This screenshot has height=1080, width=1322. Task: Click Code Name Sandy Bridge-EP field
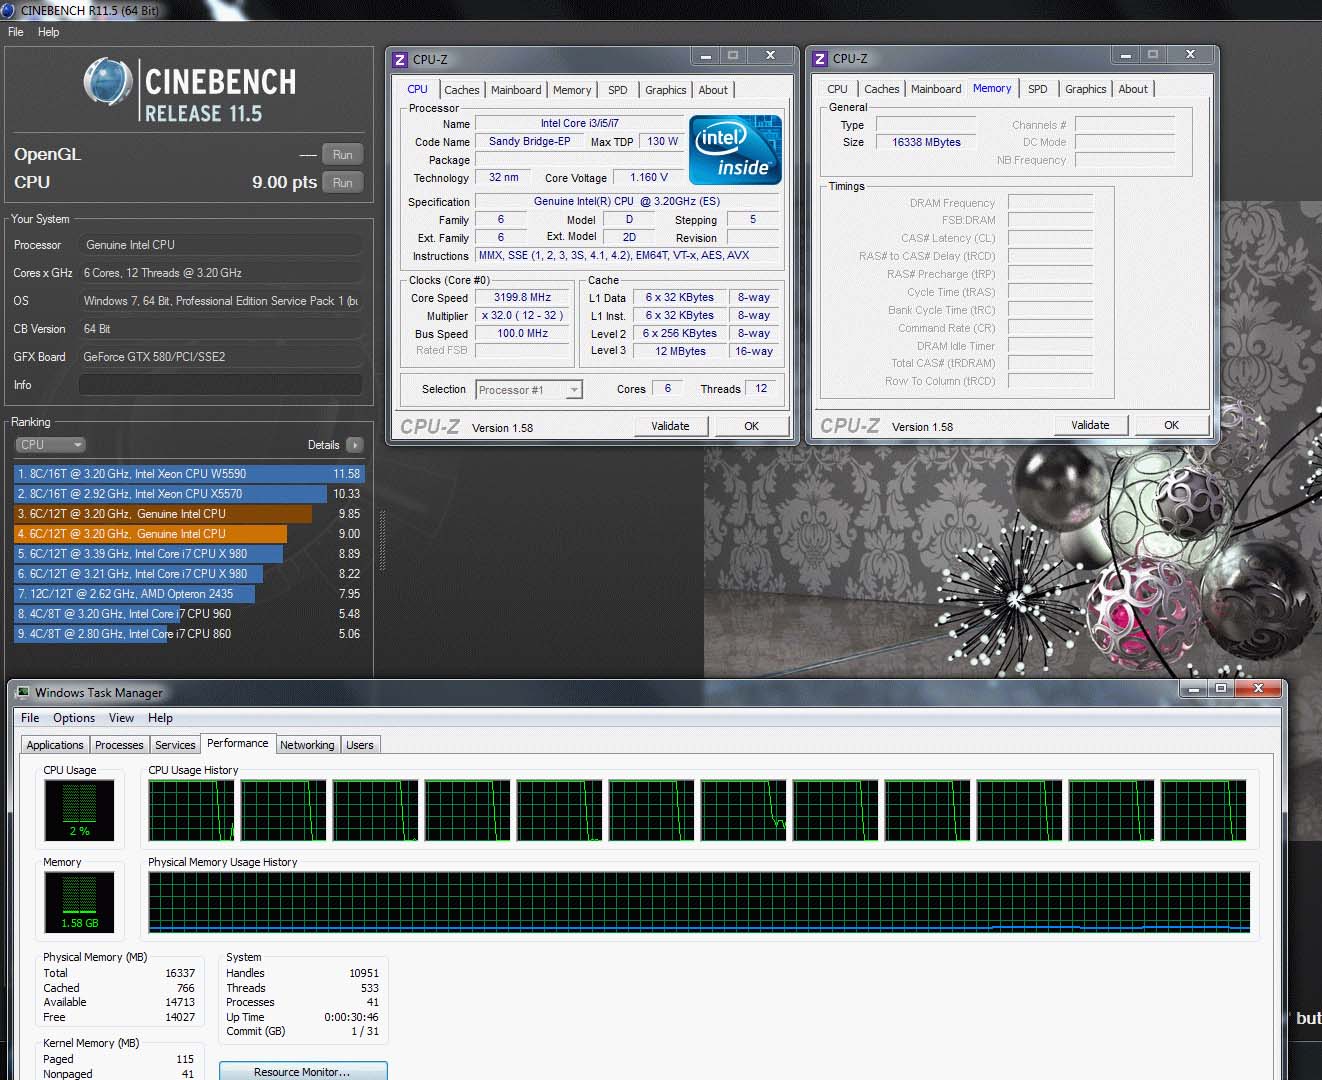(529, 141)
